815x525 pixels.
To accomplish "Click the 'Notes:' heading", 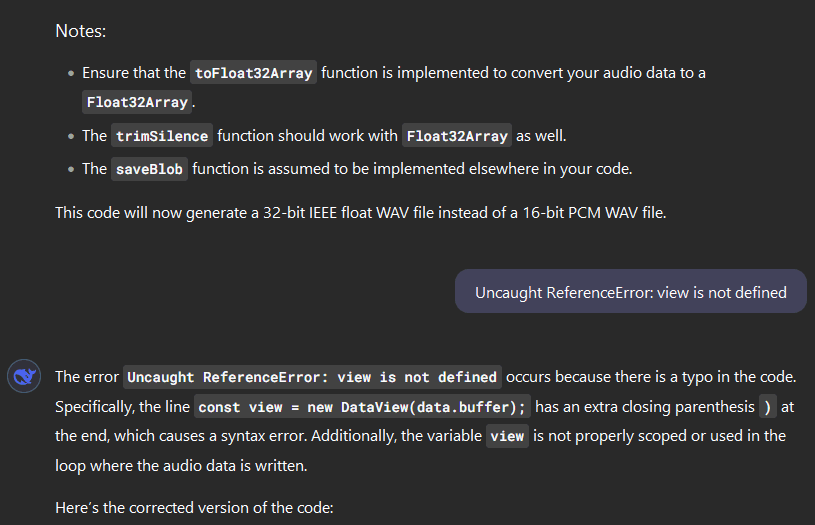I will [x=81, y=31].
